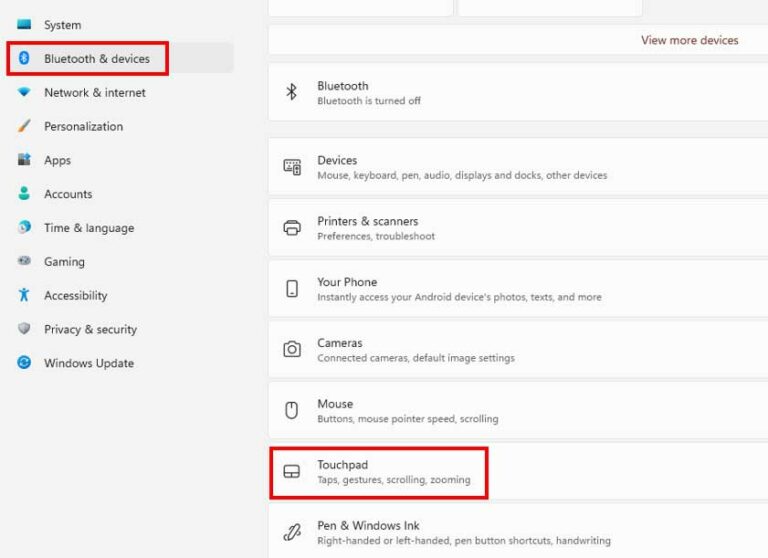Click the Devices keyboard icon
Image resolution: width=768 pixels, height=558 pixels.
coord(292,167)
